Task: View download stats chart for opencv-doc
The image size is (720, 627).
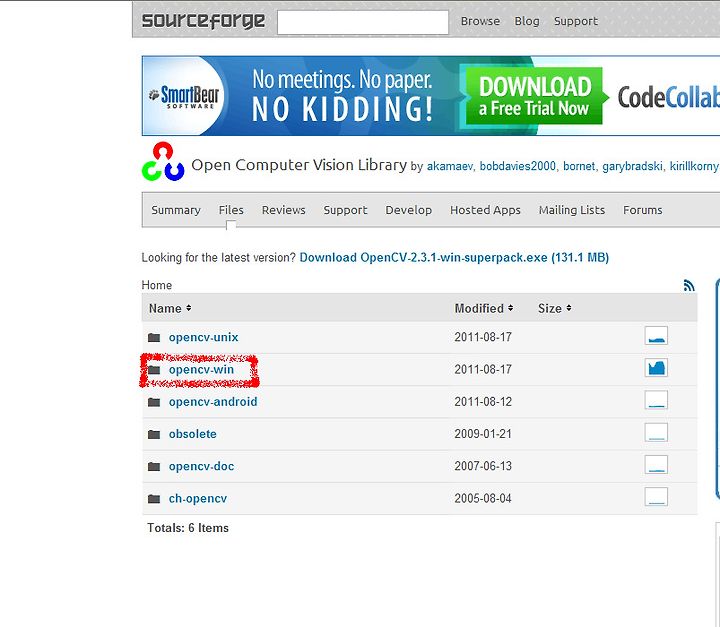Action: (x=656, y=464)
